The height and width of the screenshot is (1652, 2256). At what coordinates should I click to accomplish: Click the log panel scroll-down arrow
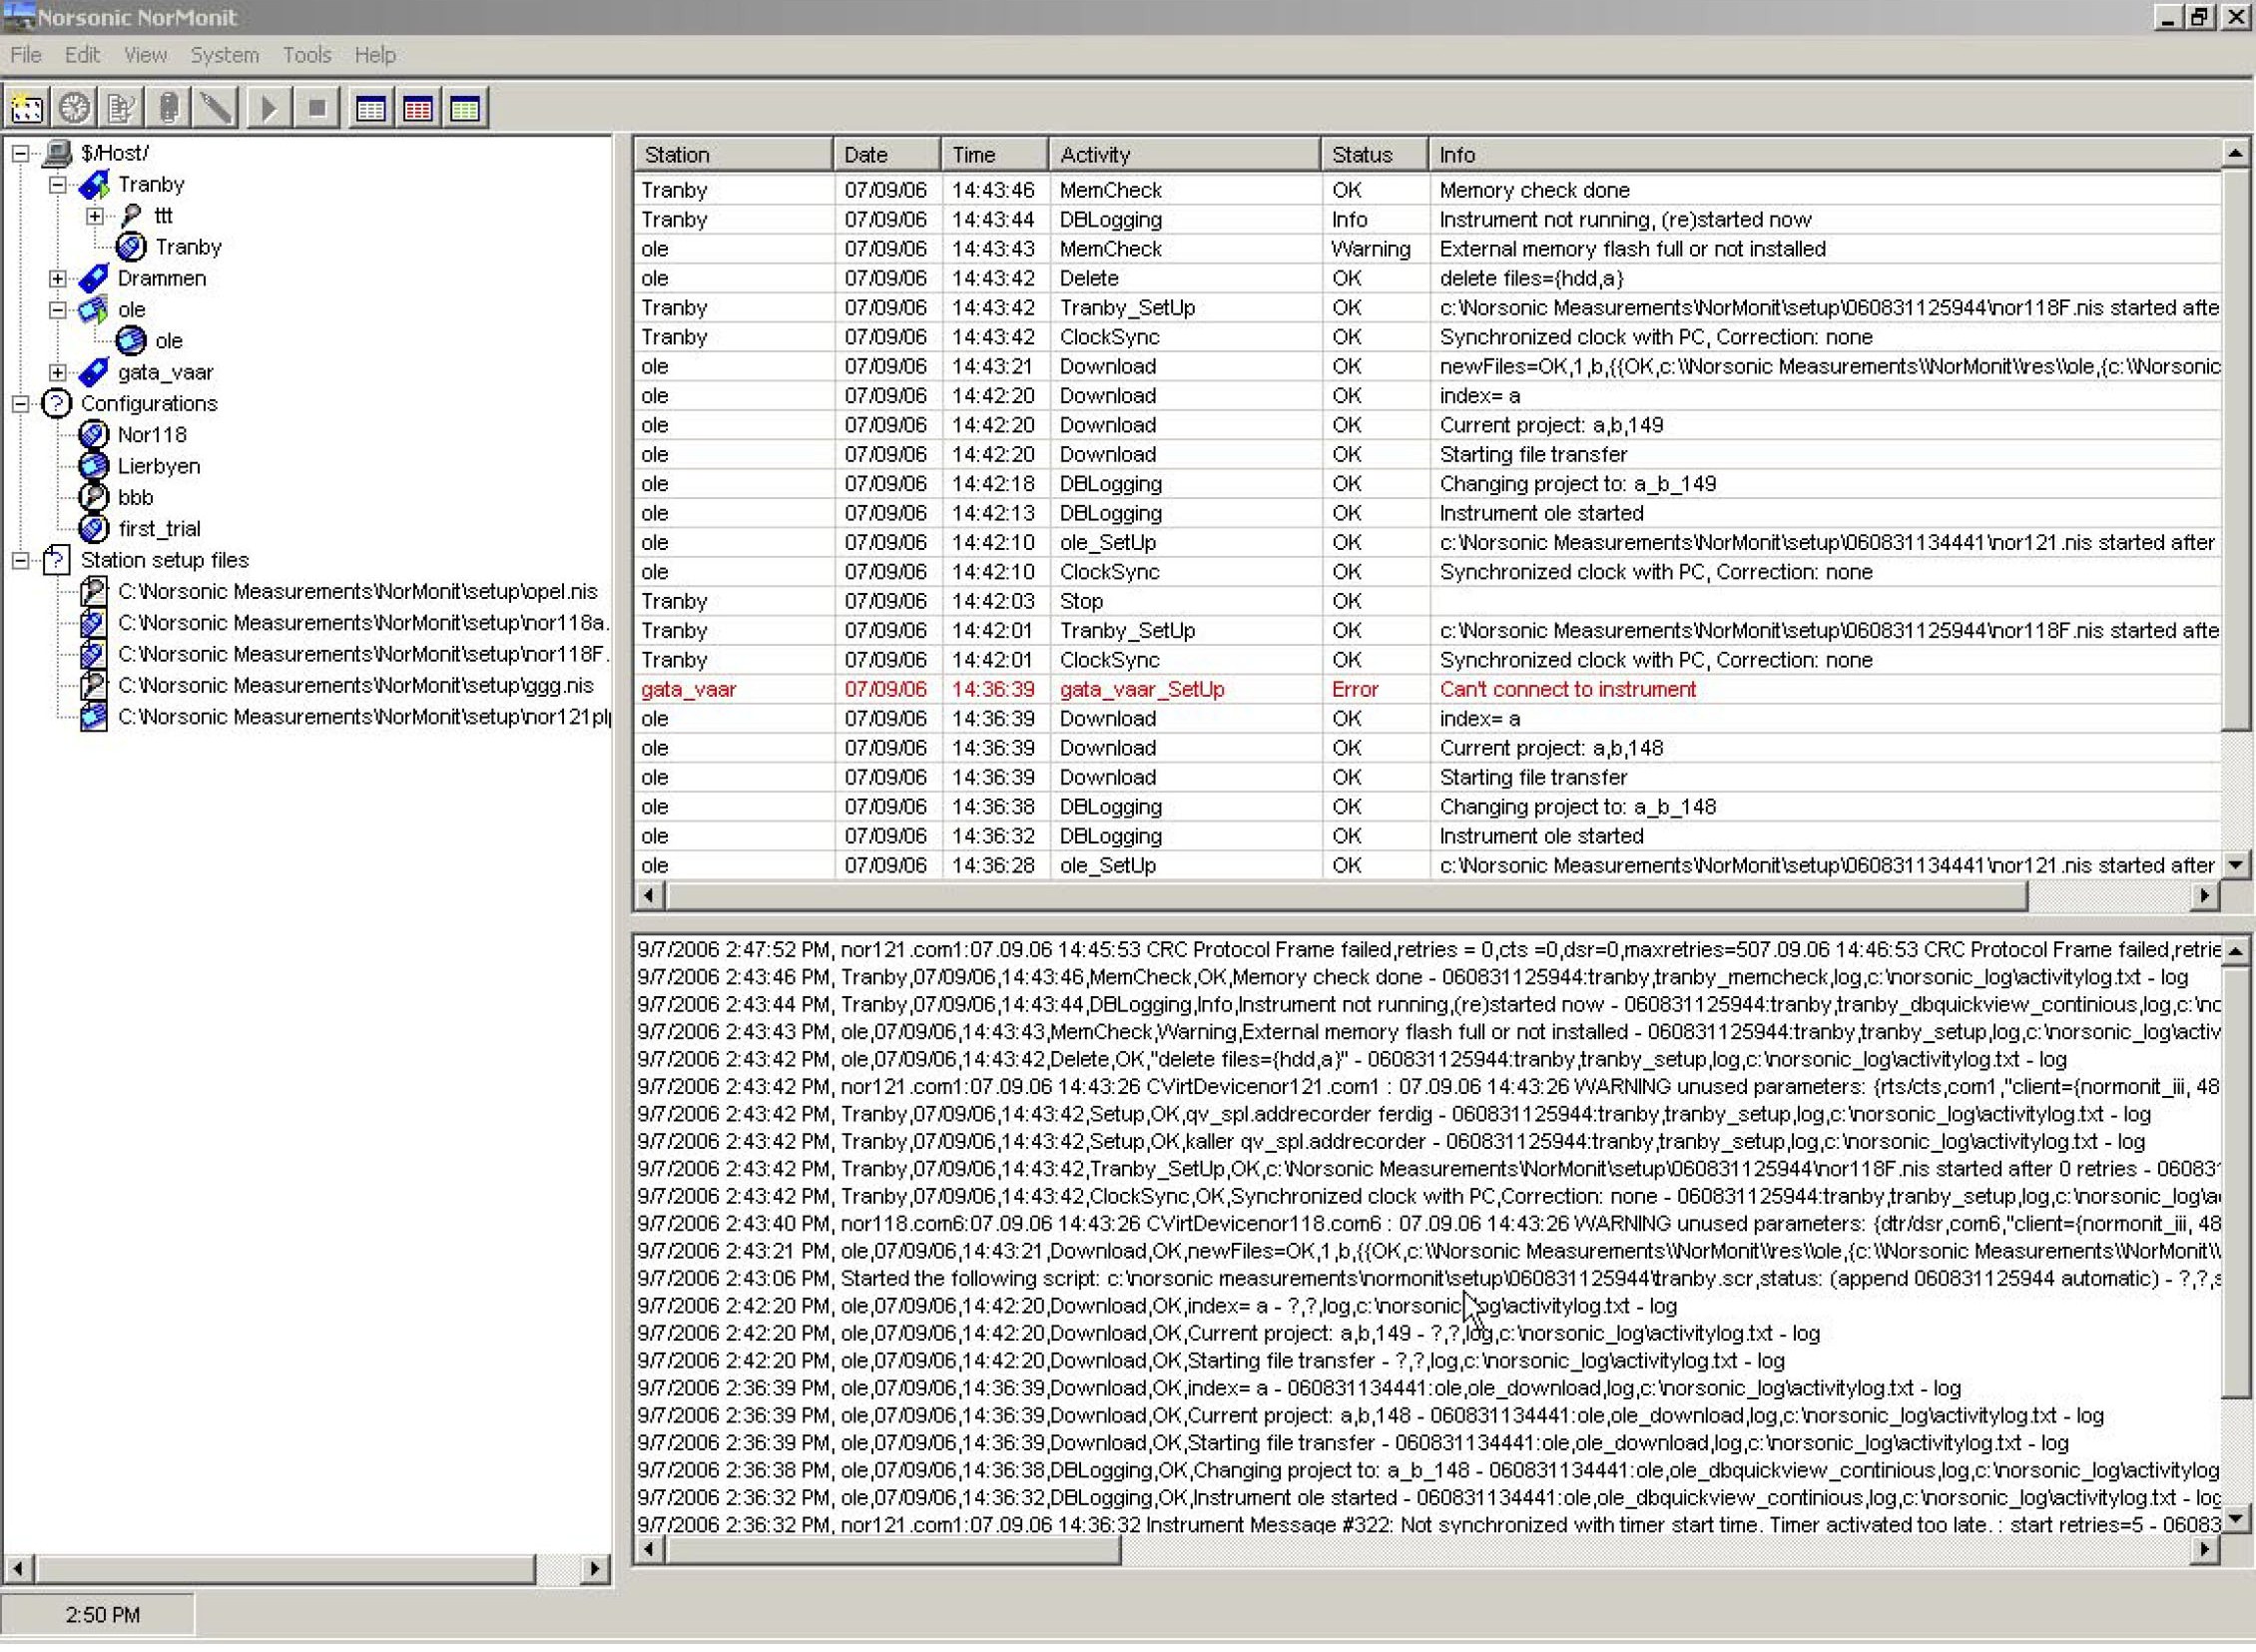[2236, 1519]
